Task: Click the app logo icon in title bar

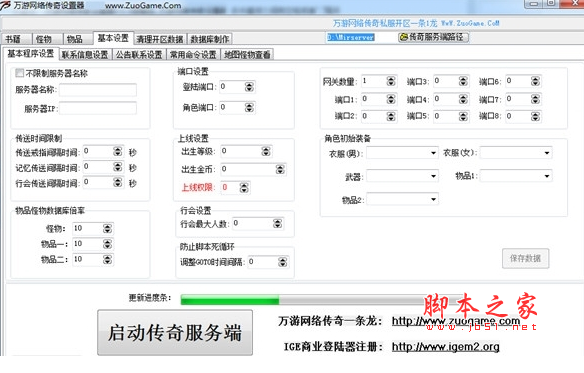Action: [x=6, y=6]
